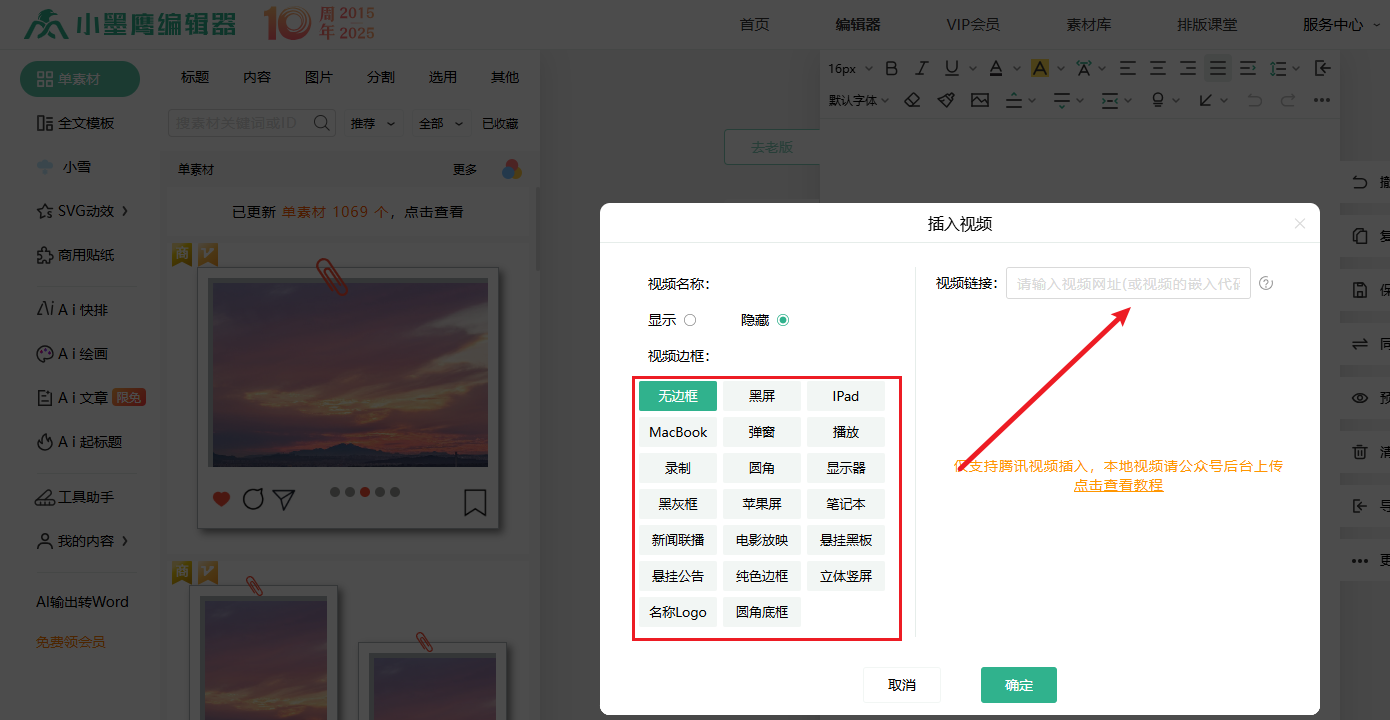The height and width of the screenshot is (720, 1390).
Task: Click the yellow highlight color swatch
Action: (x=1040, y=68)
